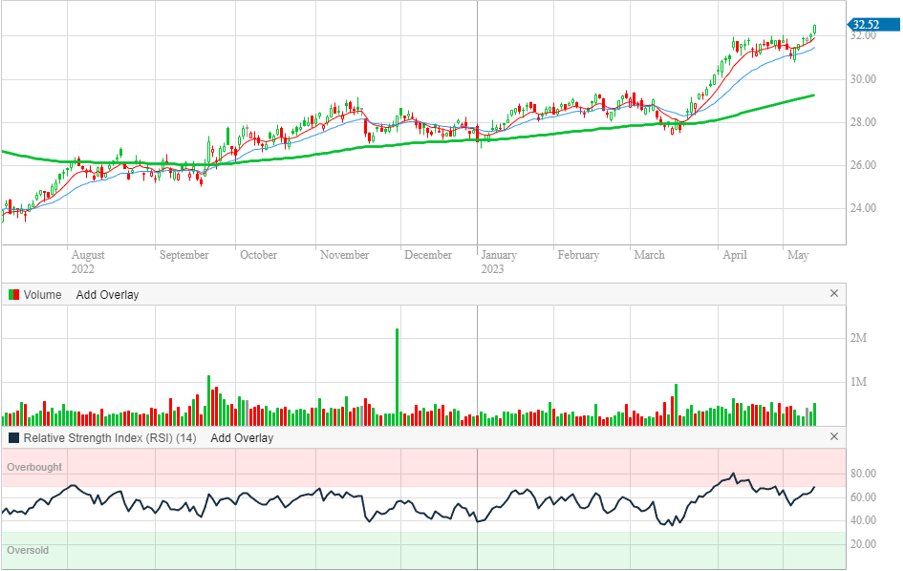This screenshot has height=571, width=903.
Task: Click the 80.00 RSI axis label
Action: click(863, 474)
